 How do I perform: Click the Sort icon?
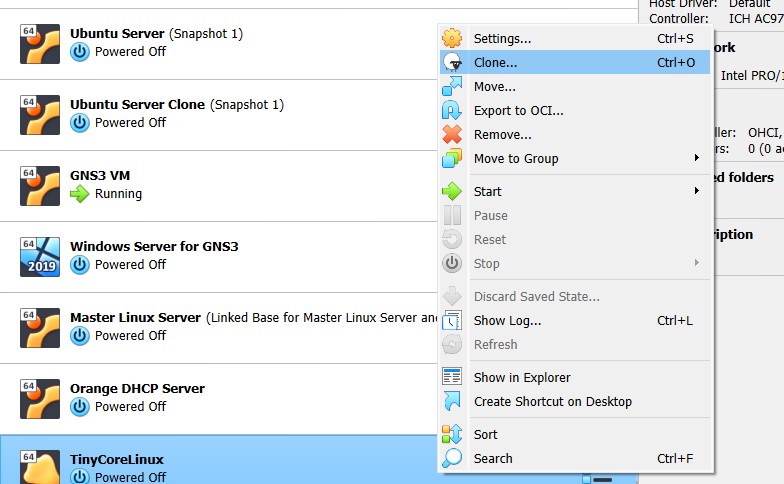452,434
